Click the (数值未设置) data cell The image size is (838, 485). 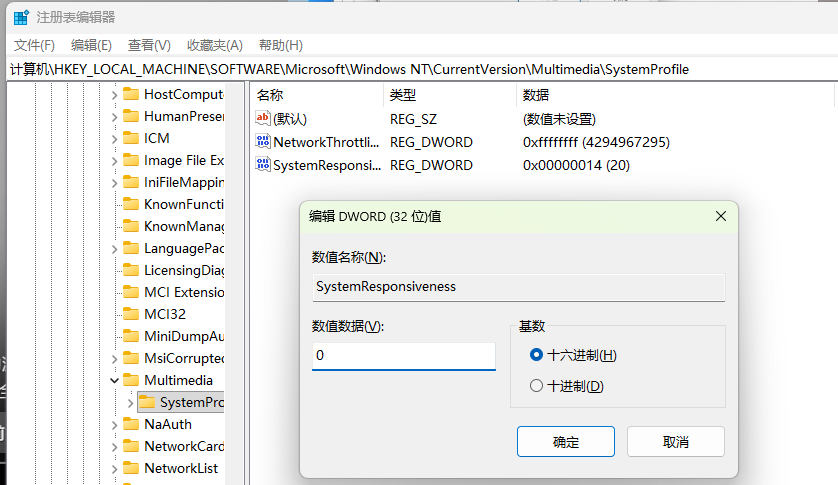coord(559,119)
